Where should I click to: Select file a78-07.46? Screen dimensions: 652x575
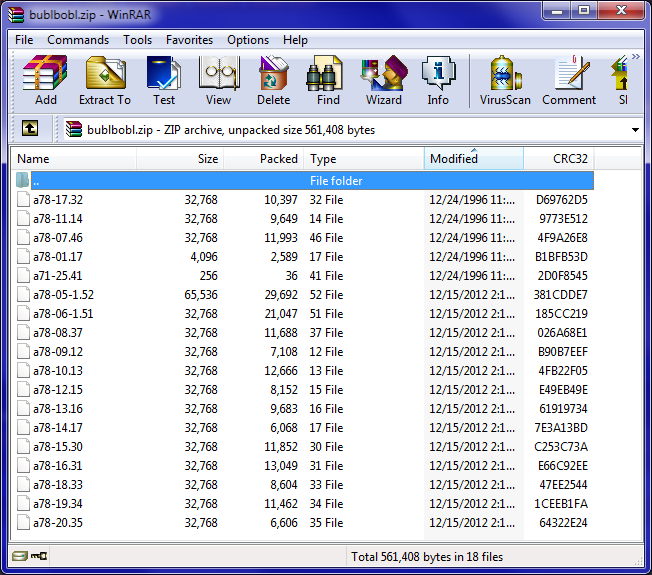click(x=58, y=238)
